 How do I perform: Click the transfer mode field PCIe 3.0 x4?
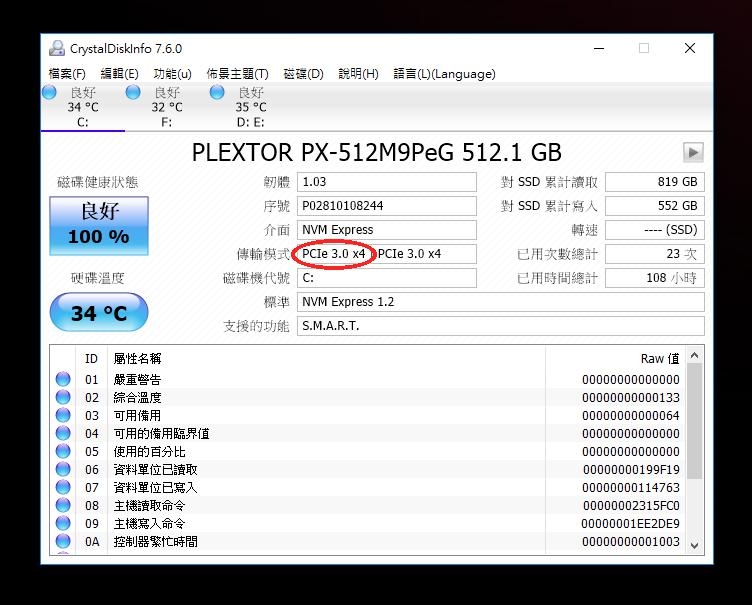point(387,254)
